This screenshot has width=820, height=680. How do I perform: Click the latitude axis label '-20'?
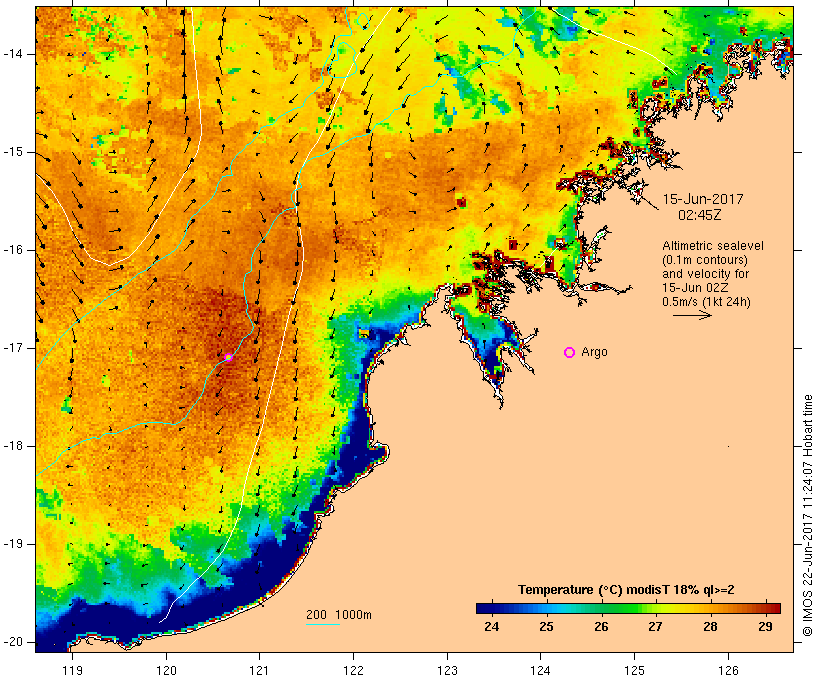coord(13,642)
